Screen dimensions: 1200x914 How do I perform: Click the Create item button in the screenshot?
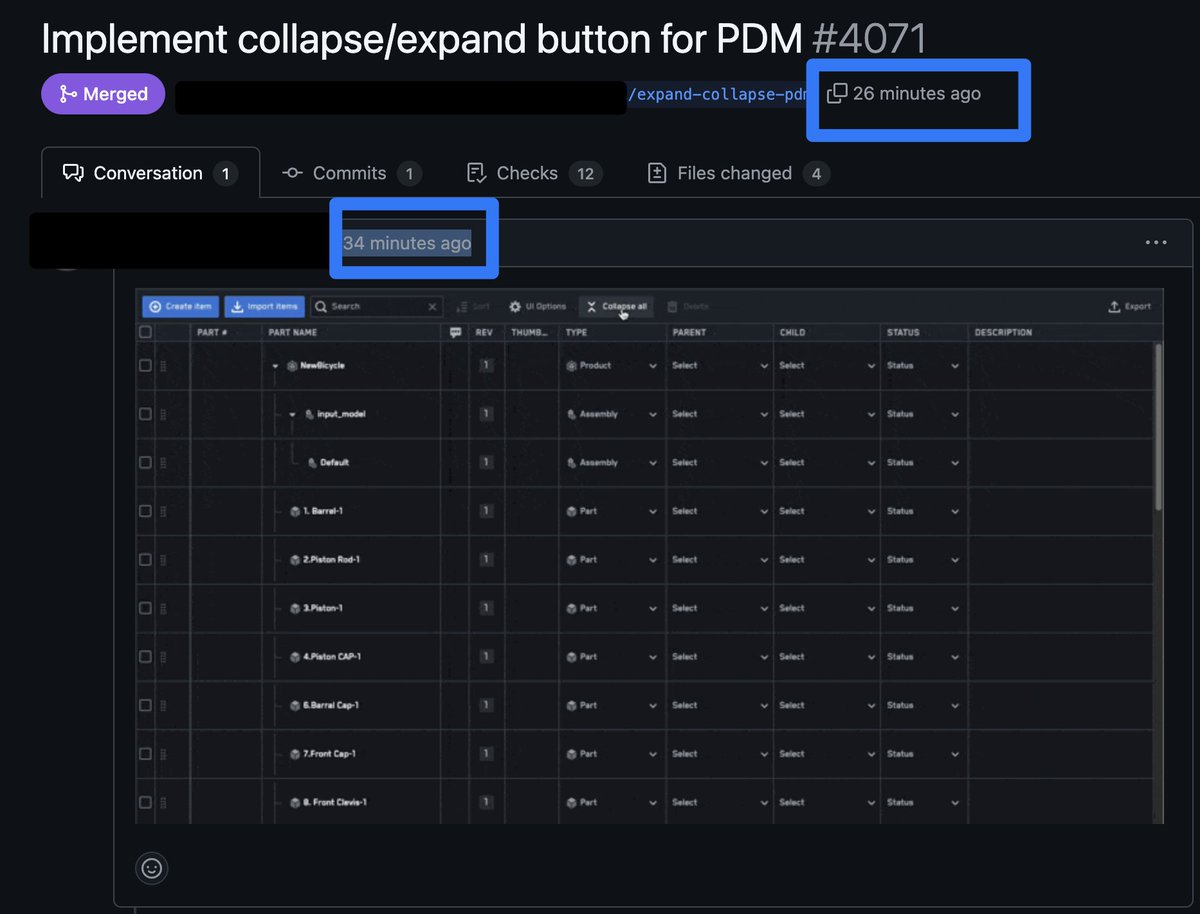(x=181, y=307)
